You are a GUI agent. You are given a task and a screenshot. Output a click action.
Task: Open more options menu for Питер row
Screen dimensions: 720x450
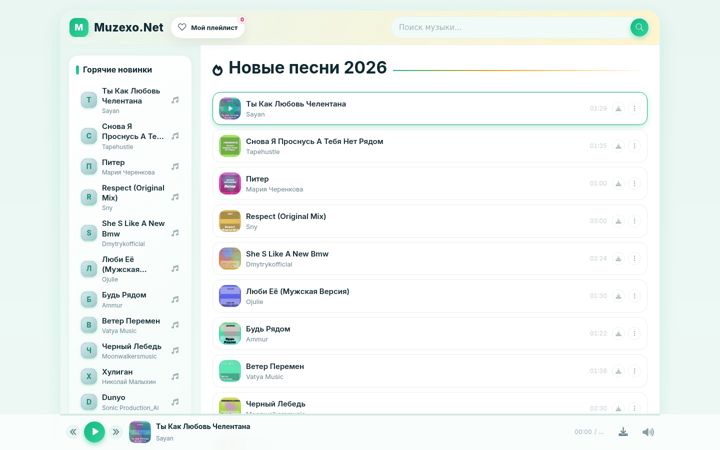634,184
